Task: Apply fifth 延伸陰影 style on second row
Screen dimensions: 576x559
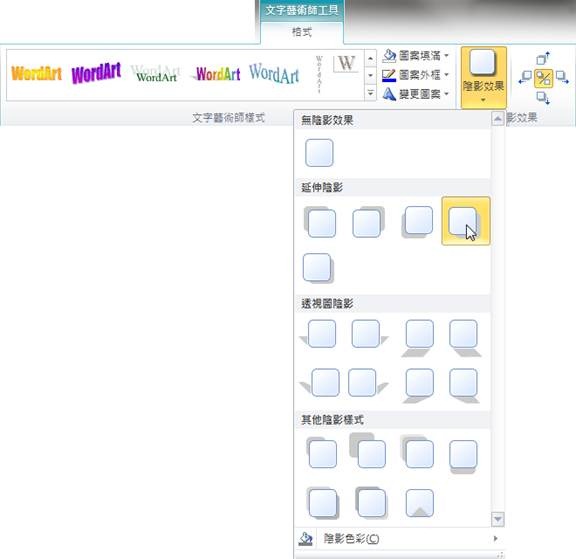Action: click(x=318, y=268)
